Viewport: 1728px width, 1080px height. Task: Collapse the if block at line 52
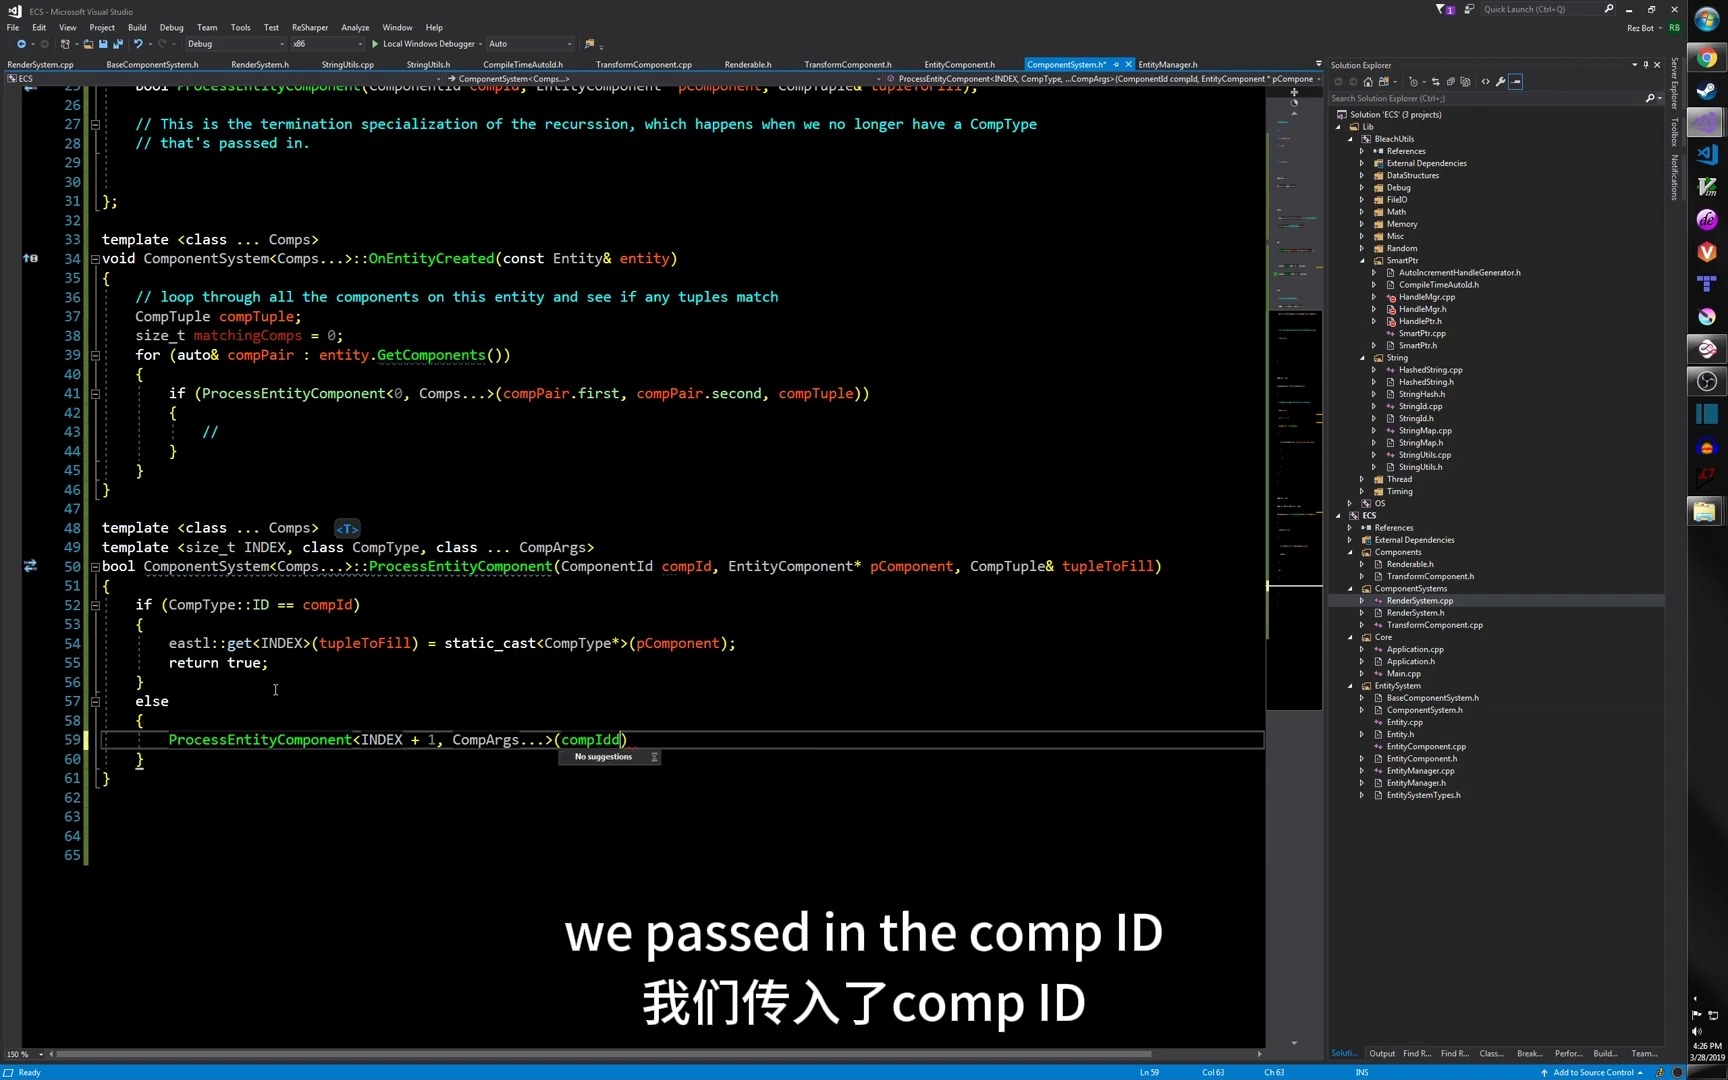click(x=95, y=605)
